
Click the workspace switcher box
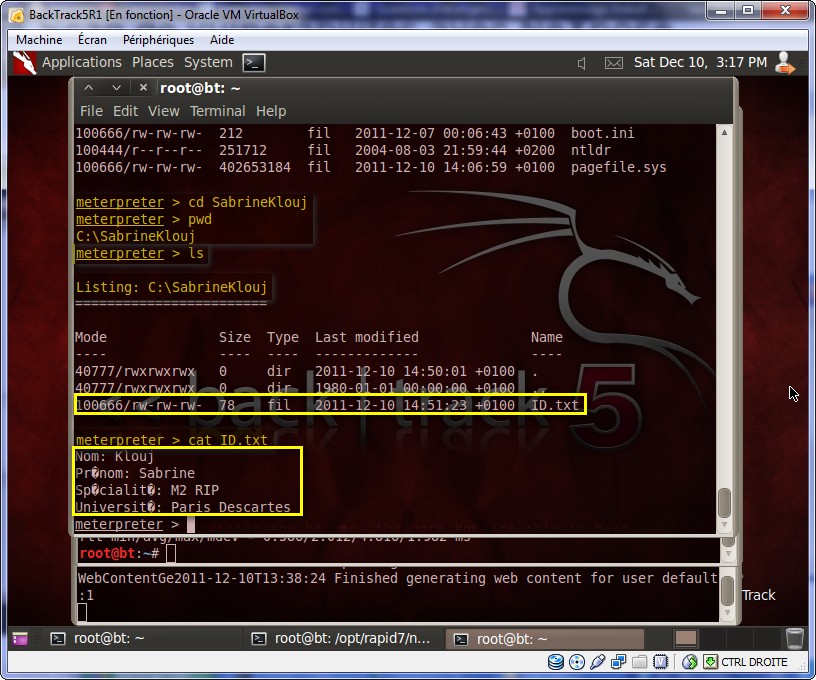[685, 638]
